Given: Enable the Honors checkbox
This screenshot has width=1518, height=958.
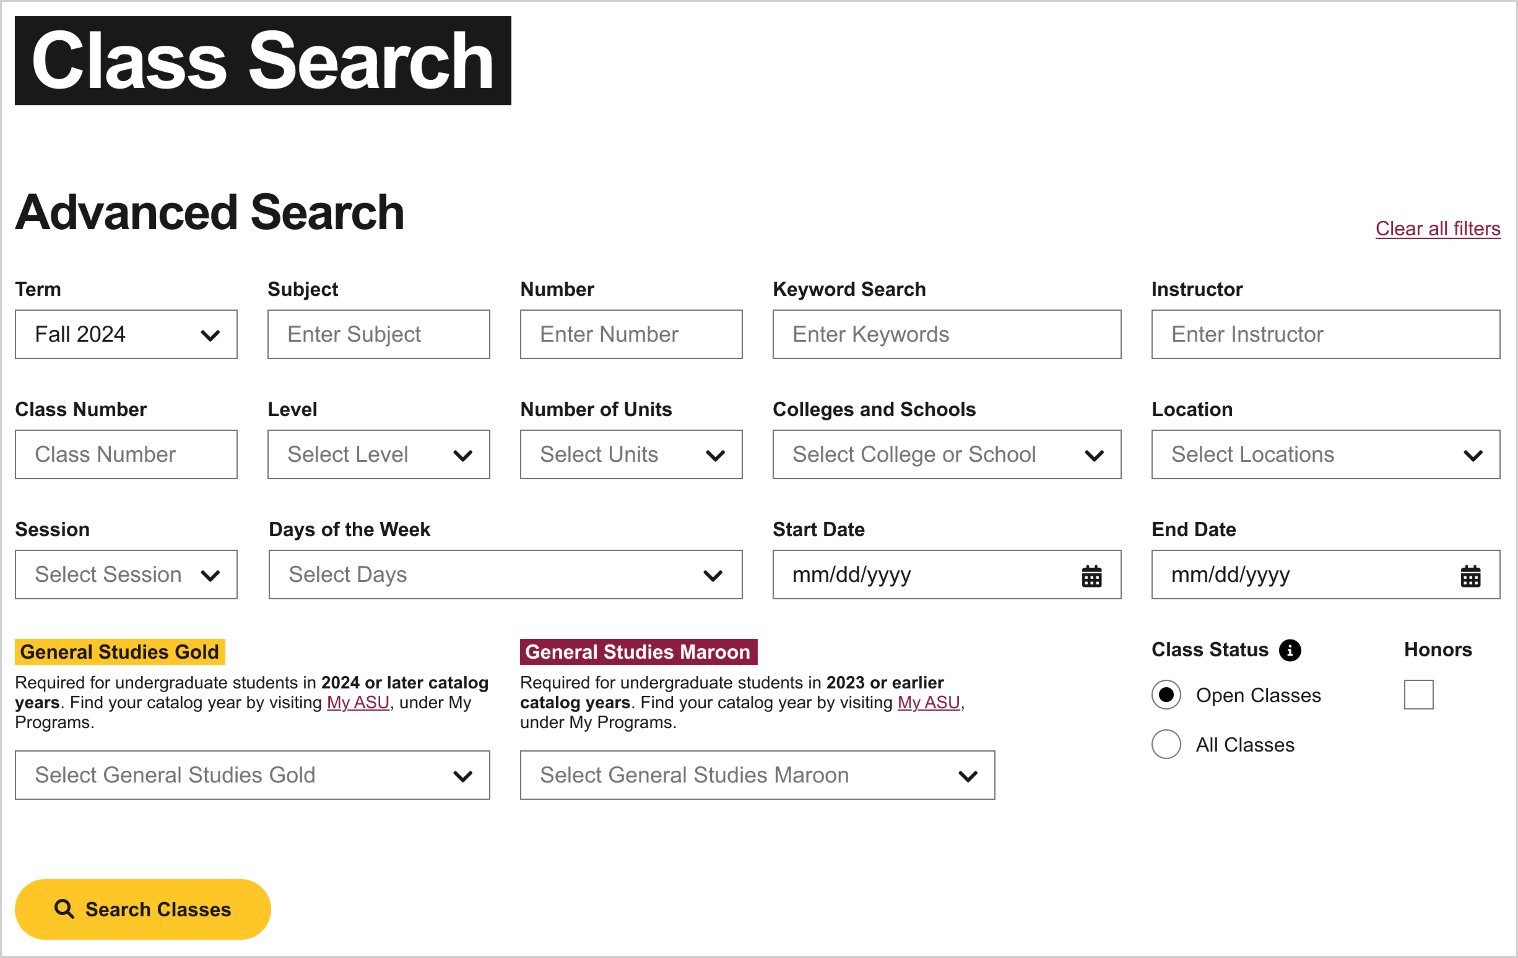Looking at the screenshot, I should 1419,694.
